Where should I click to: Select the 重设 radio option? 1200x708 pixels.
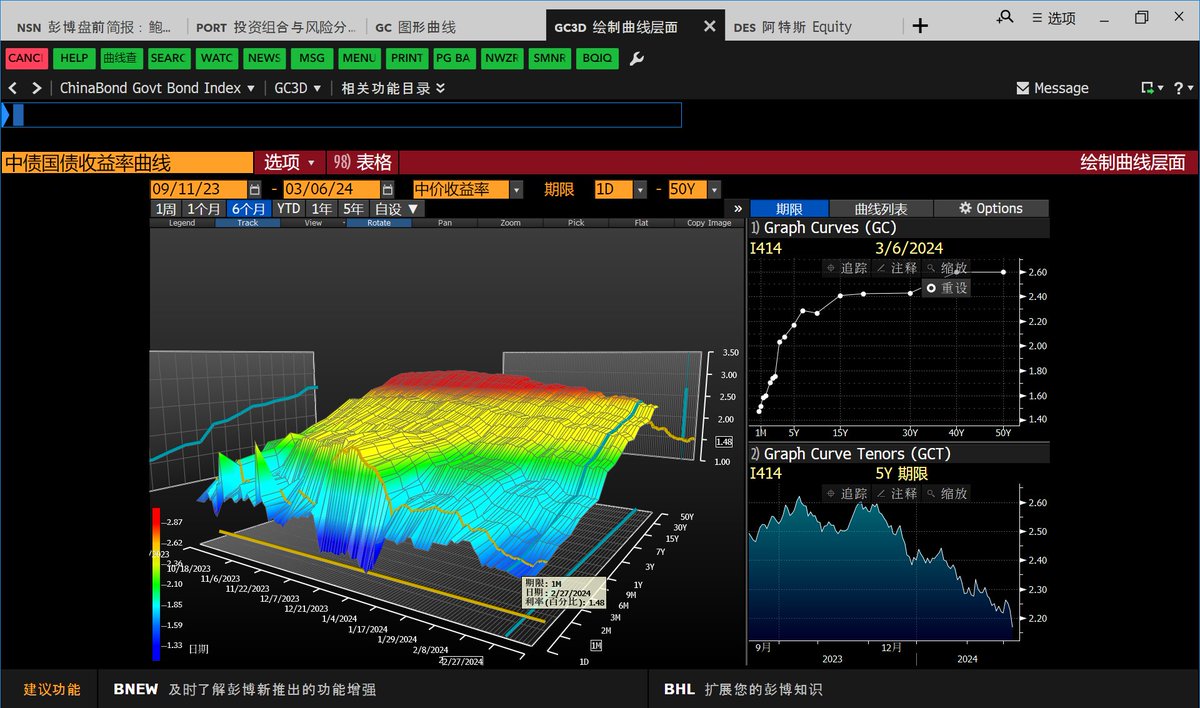(x=947, y=288)
